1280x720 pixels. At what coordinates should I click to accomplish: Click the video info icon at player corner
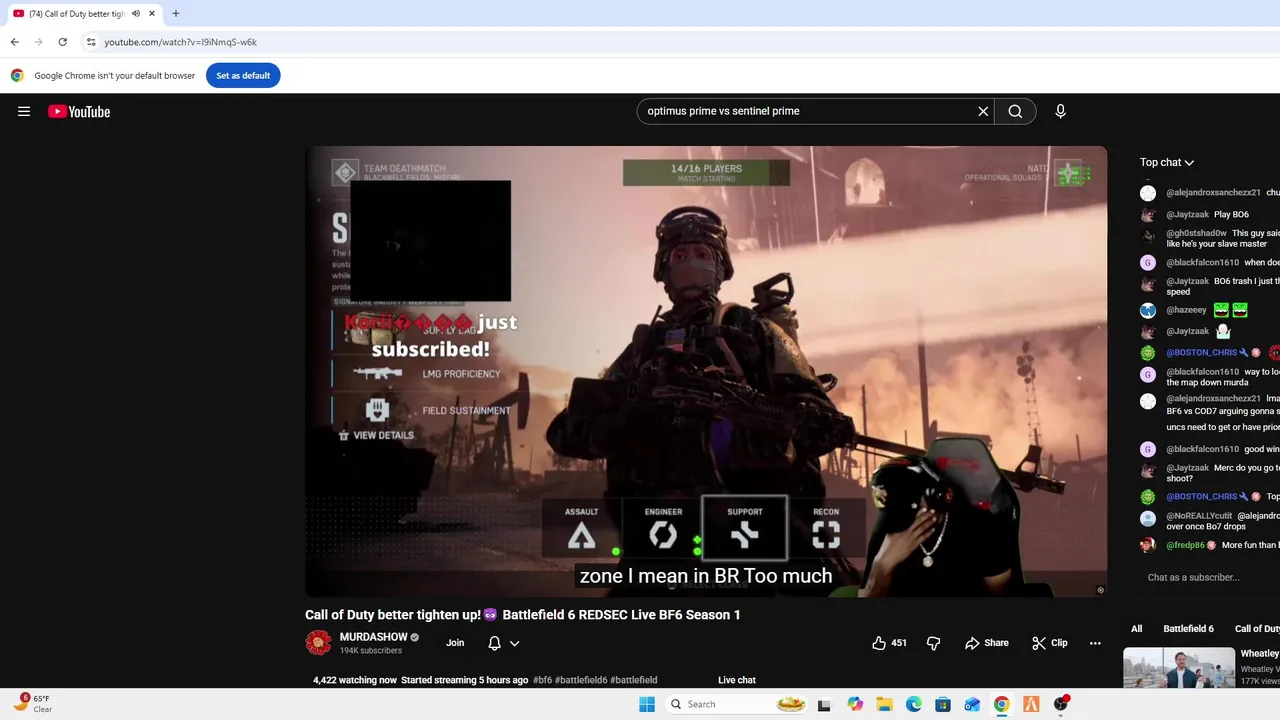[x=1100, y=590]
